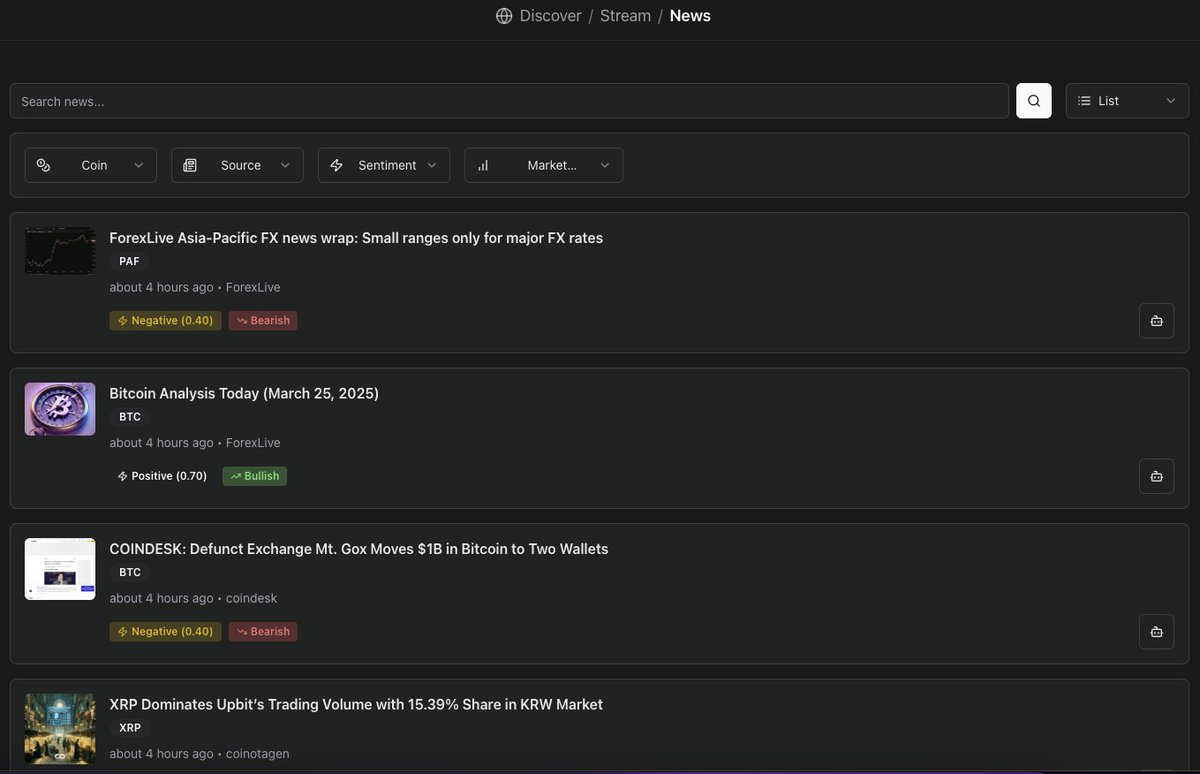
Task: Open the Coin filter dropdown
Action: (91, 165)
